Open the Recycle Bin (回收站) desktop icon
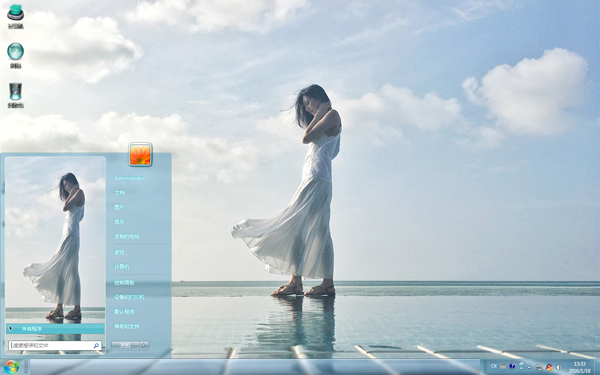Viewport: 600px width, 375px height. [x=15, y=95]
